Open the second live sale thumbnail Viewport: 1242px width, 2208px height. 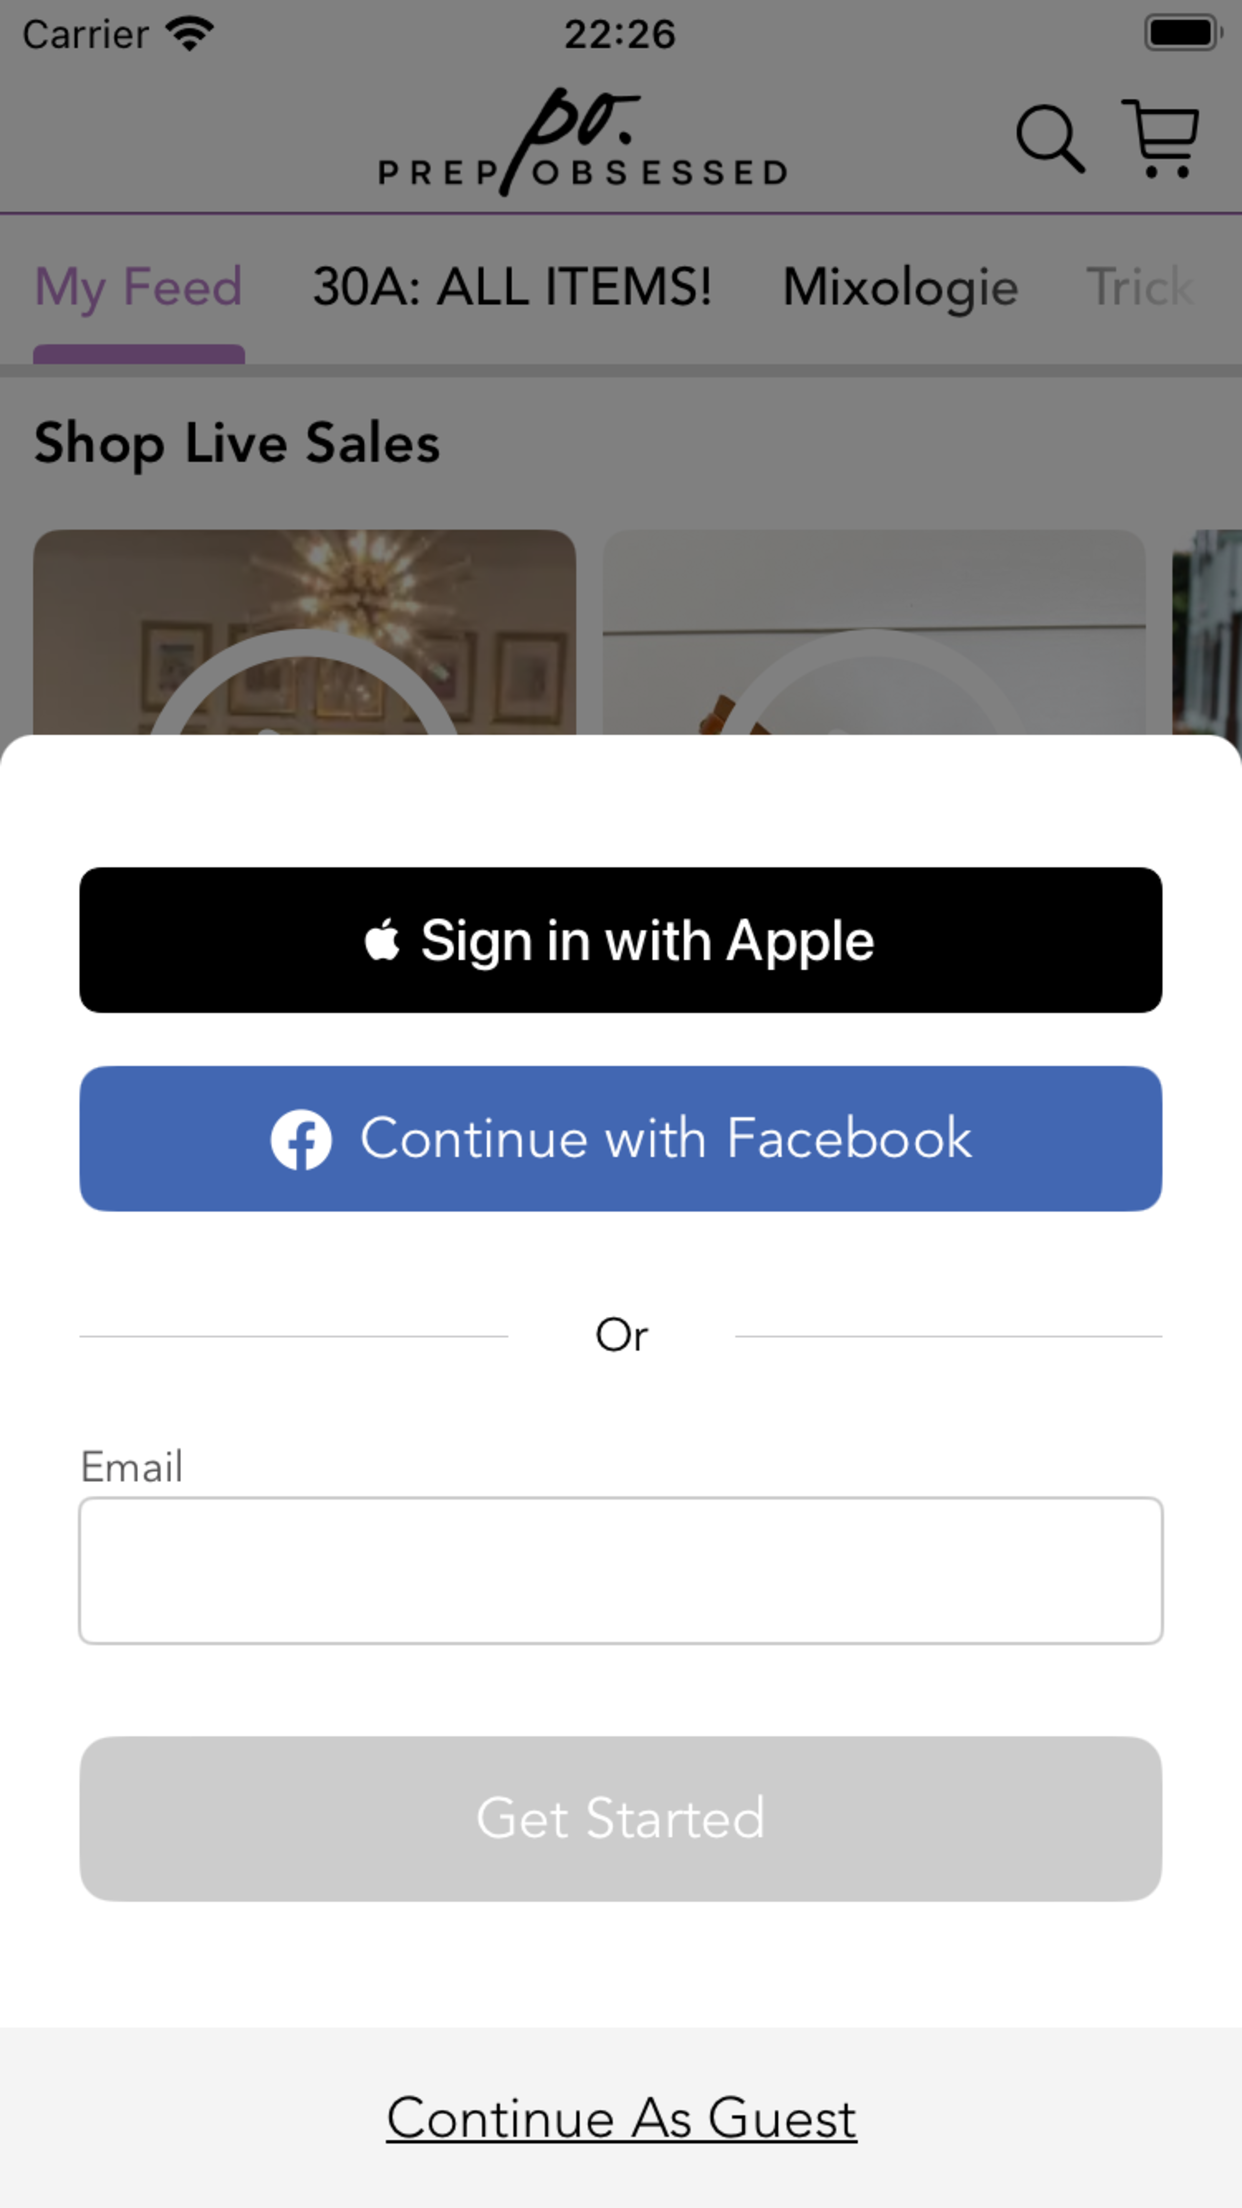[874, 633]
